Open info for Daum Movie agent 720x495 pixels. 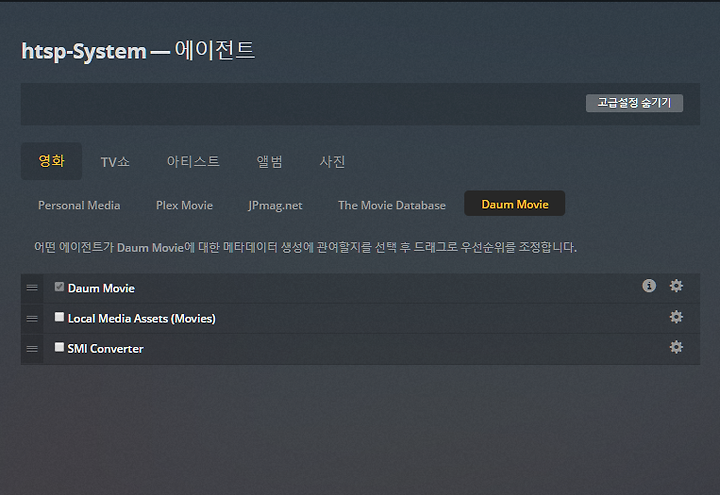pos(648,286)
